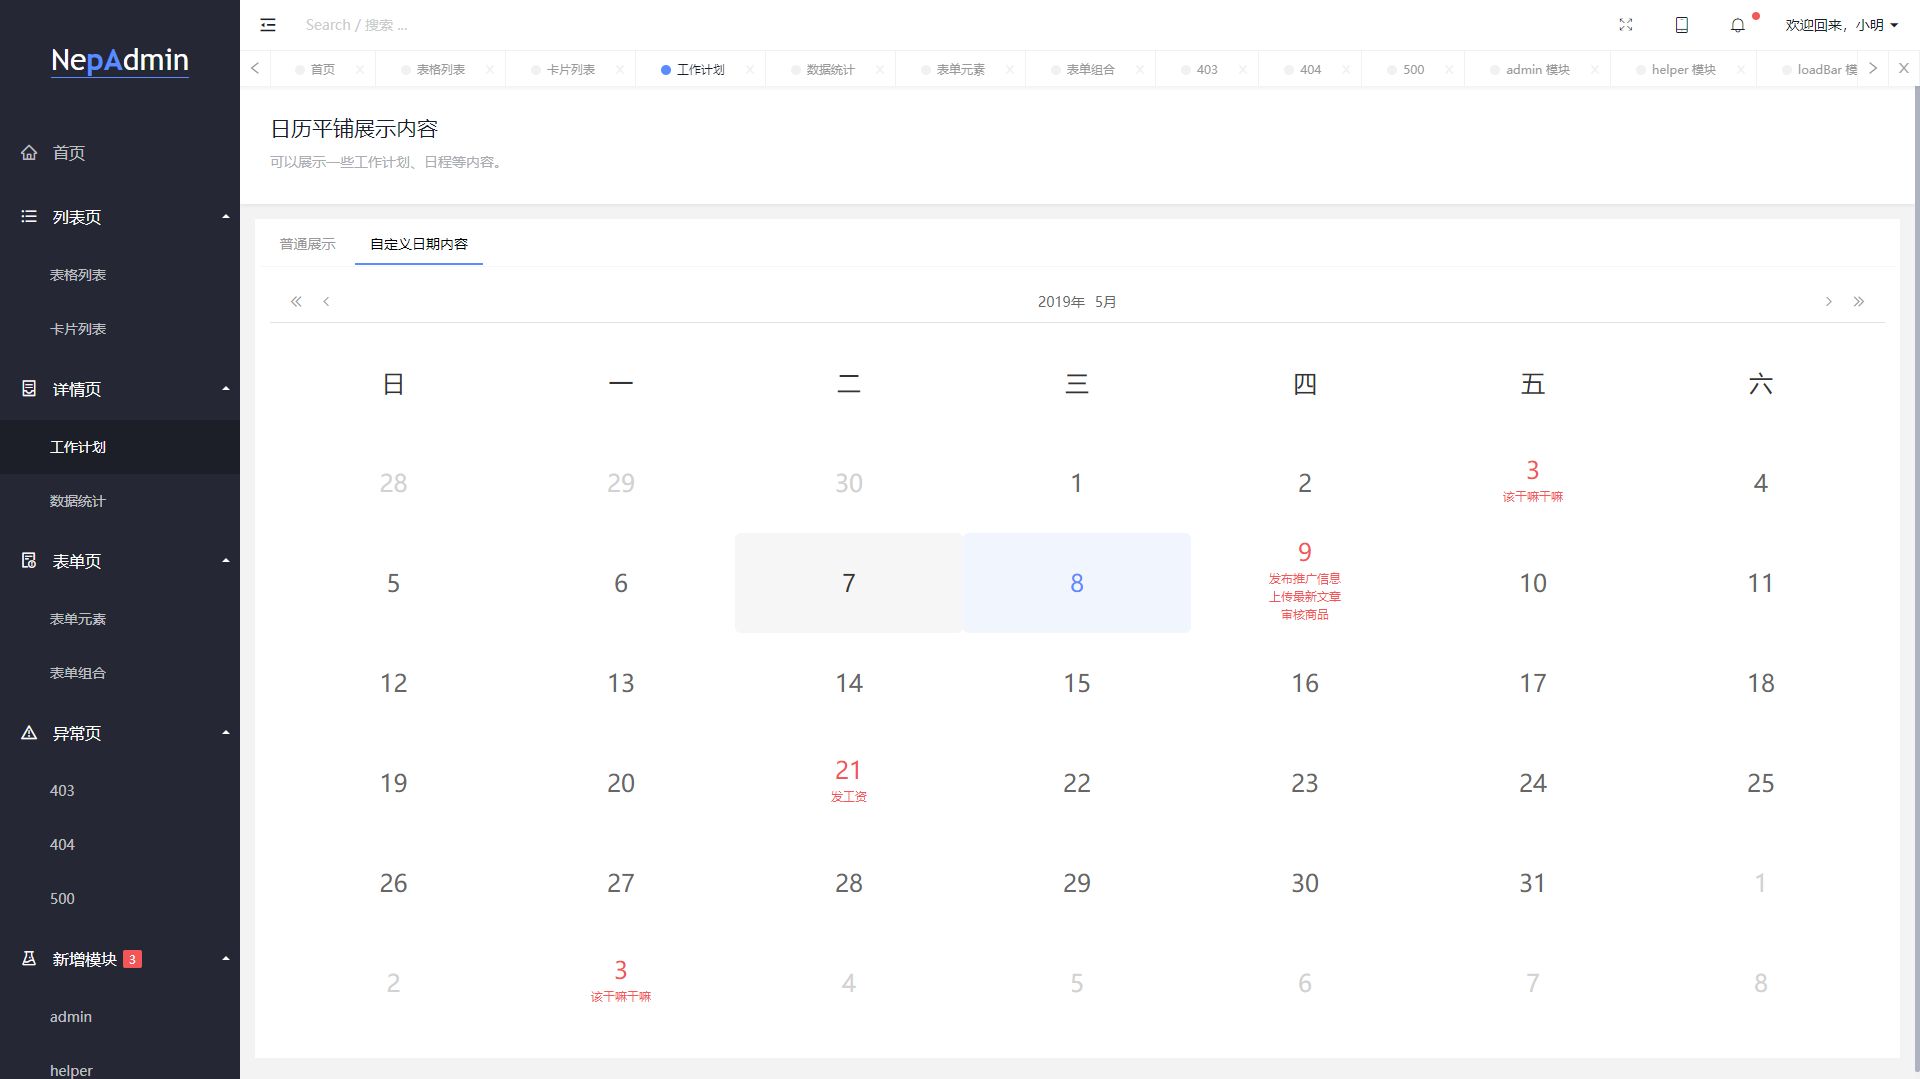Open 数据统计 in the sidebar
1920x1079 pixels.
point(120,501)
